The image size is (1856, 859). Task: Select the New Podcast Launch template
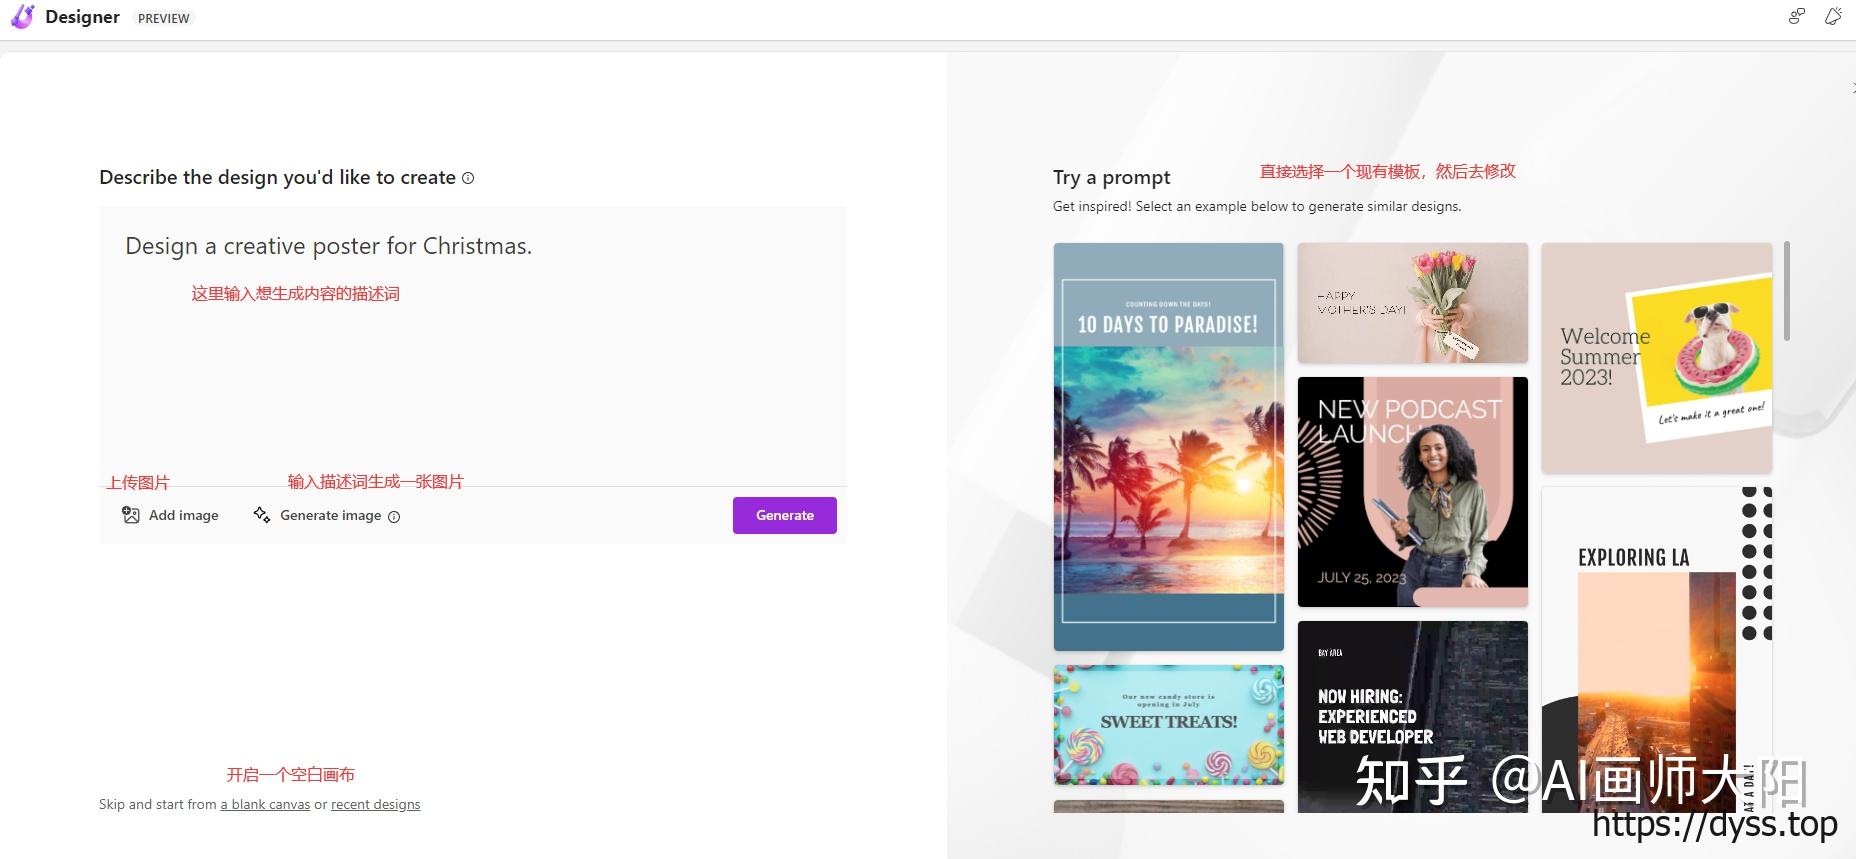click(x=1412, y=492)
